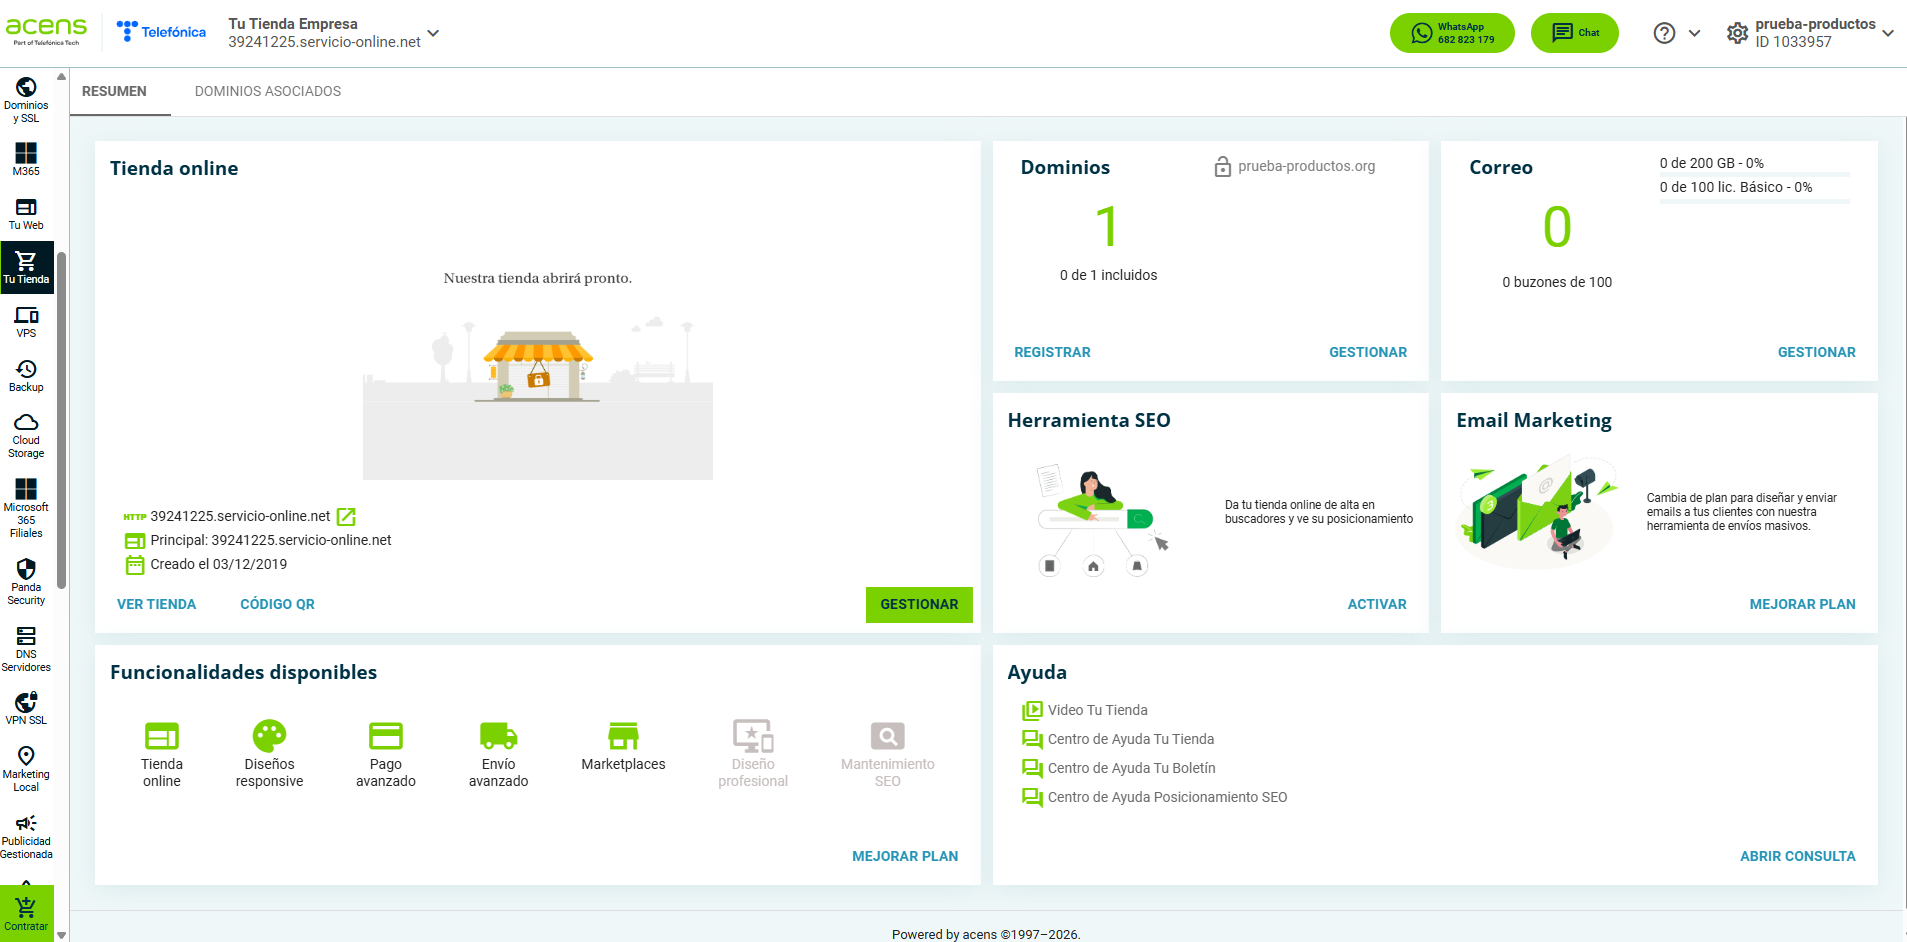
Task: Open Cloud Storage sidebar item
Action: click(26, 436)
